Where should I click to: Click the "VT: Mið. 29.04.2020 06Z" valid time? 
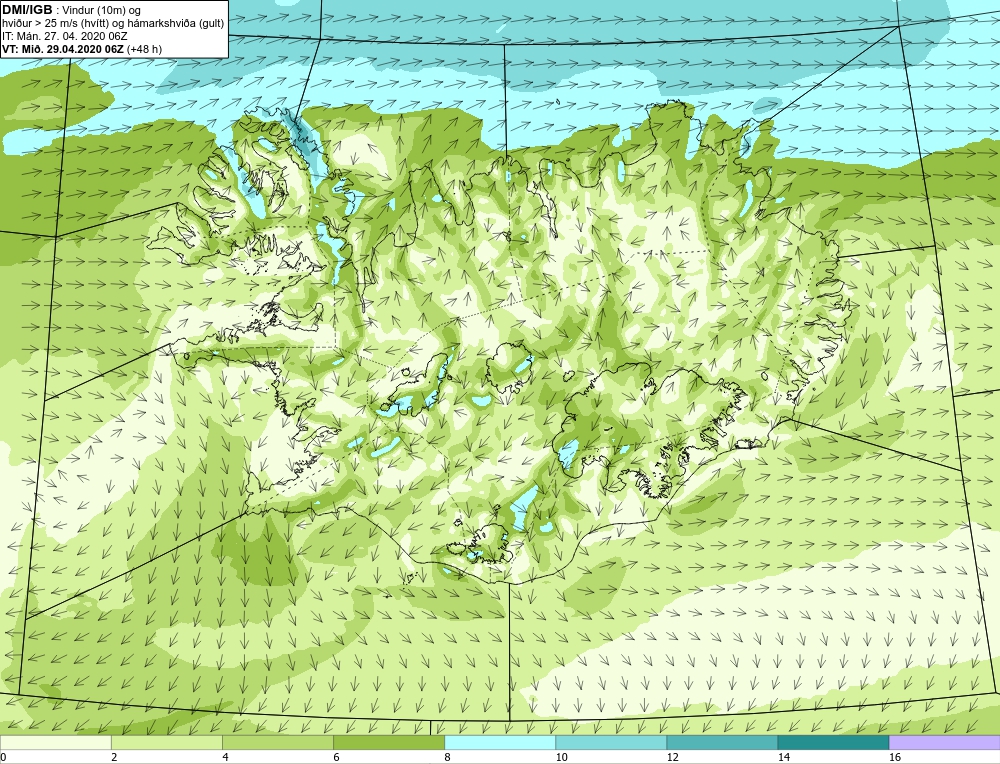63,49
